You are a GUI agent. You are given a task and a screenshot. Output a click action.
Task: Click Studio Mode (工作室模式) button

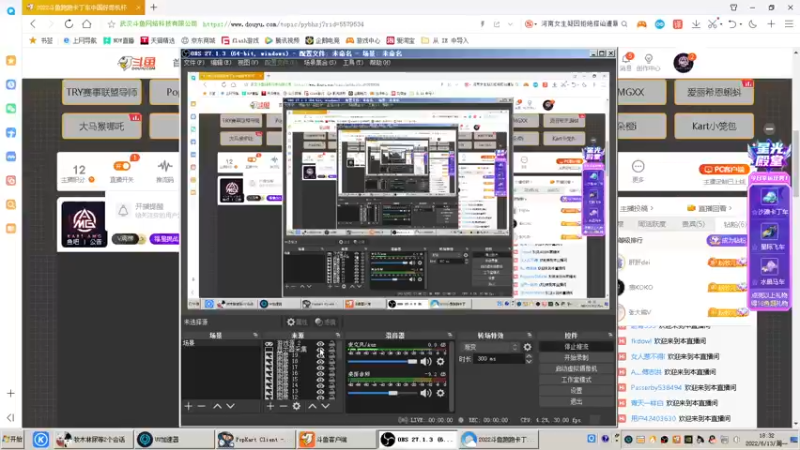coord(576,380)
